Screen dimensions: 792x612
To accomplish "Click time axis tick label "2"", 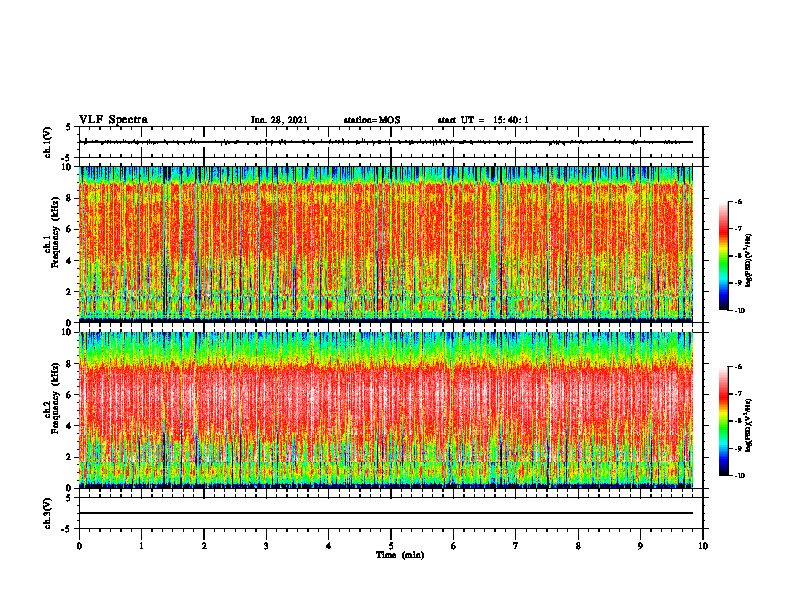I will click(x=204, y=546).
